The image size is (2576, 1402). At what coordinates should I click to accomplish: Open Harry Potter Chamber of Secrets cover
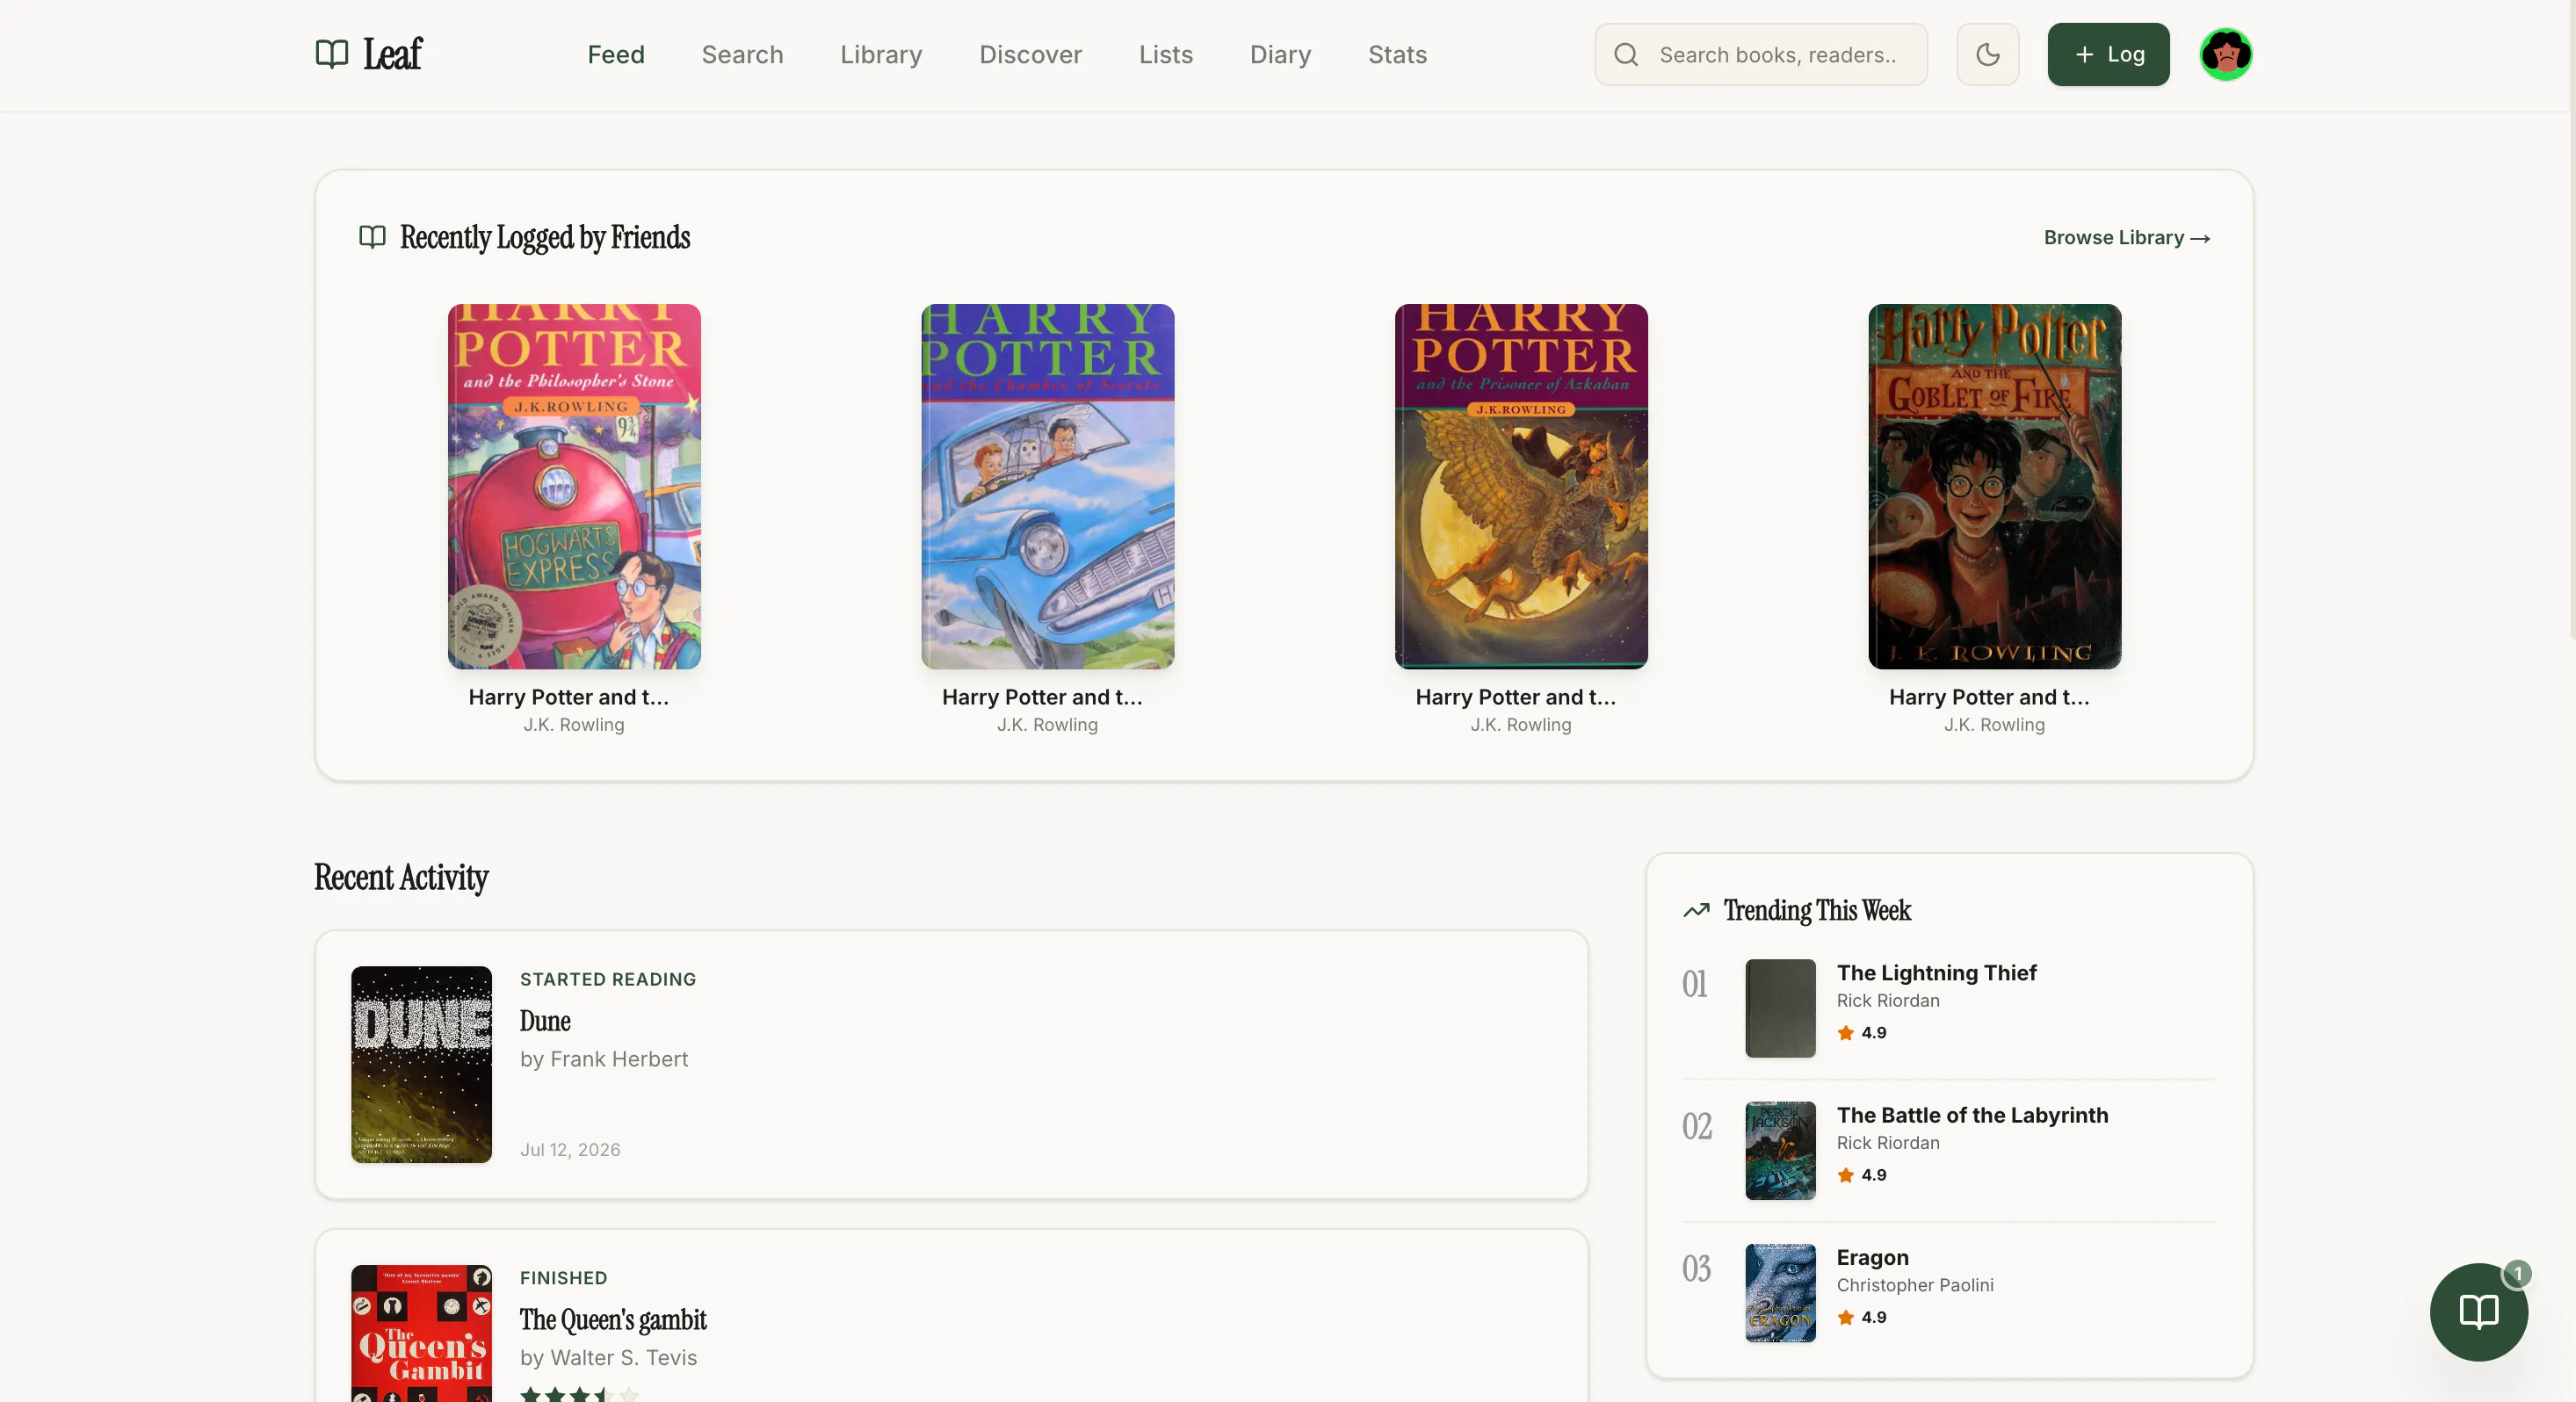1047,486
